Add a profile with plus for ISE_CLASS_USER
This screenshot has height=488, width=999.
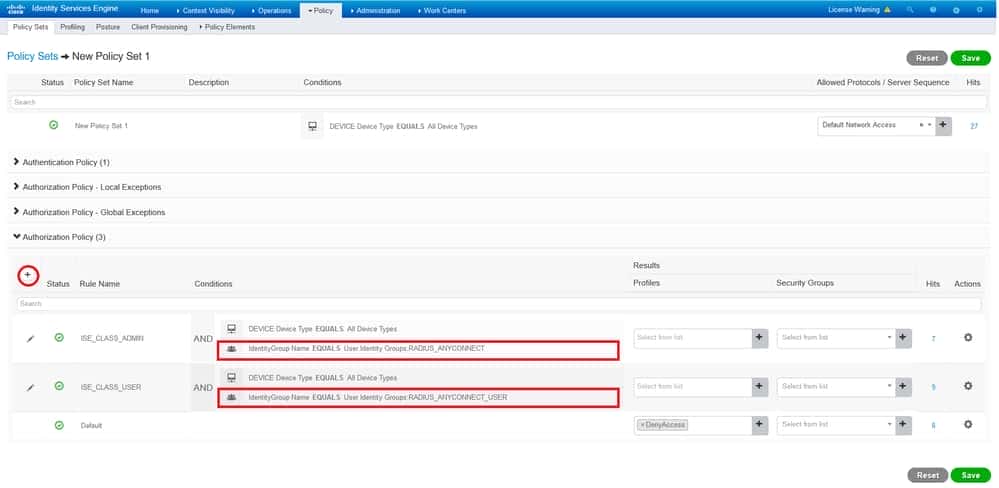[x=759, y=386]
